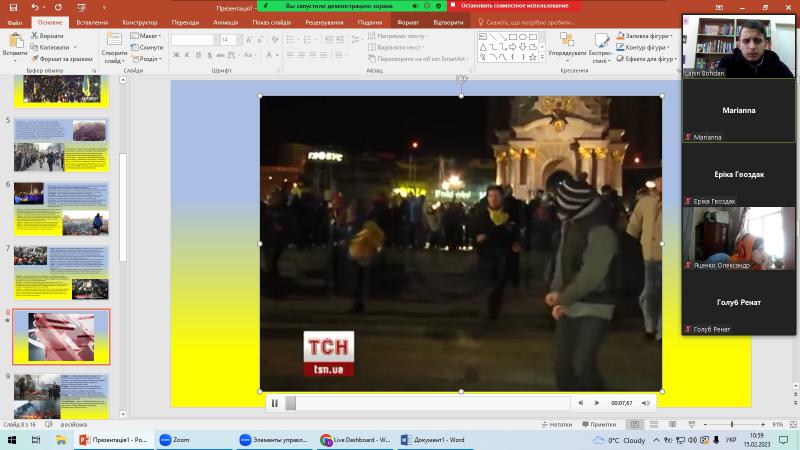This screenshot has width=800, height=450.
Task: Stop Zoom screen sharing
Action: 514,6
